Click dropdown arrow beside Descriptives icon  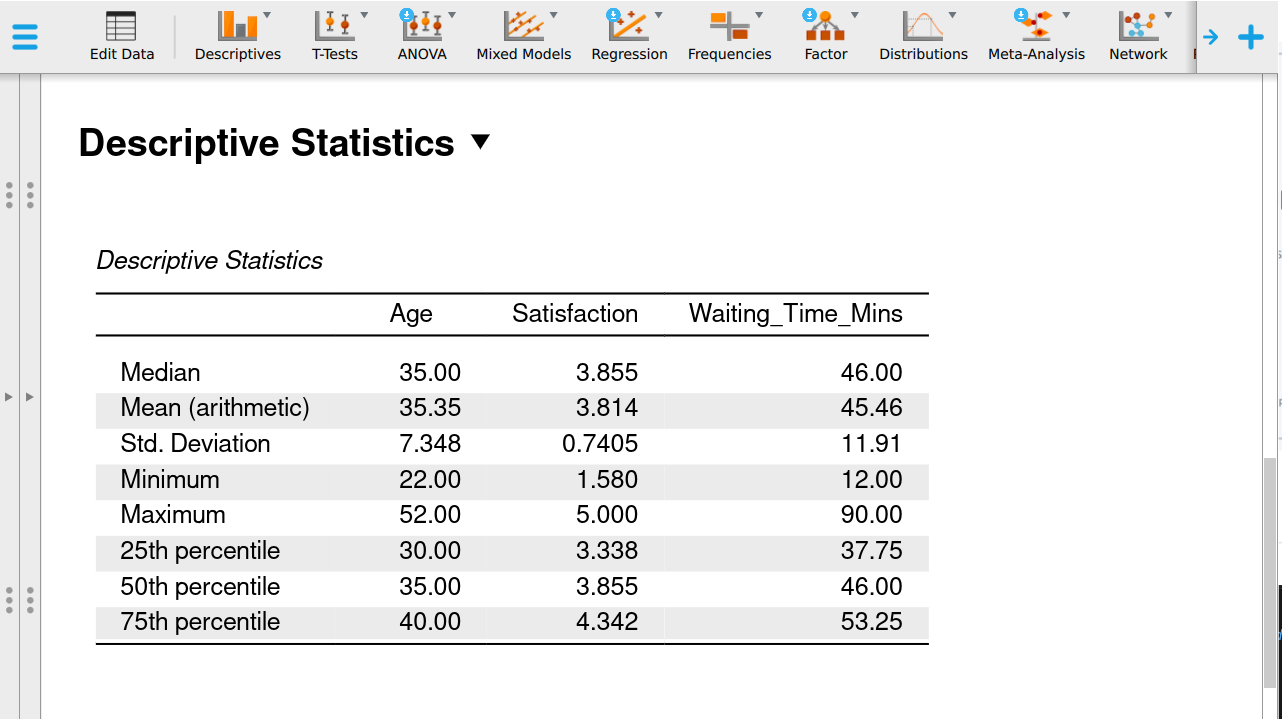[x=266, y=15]
